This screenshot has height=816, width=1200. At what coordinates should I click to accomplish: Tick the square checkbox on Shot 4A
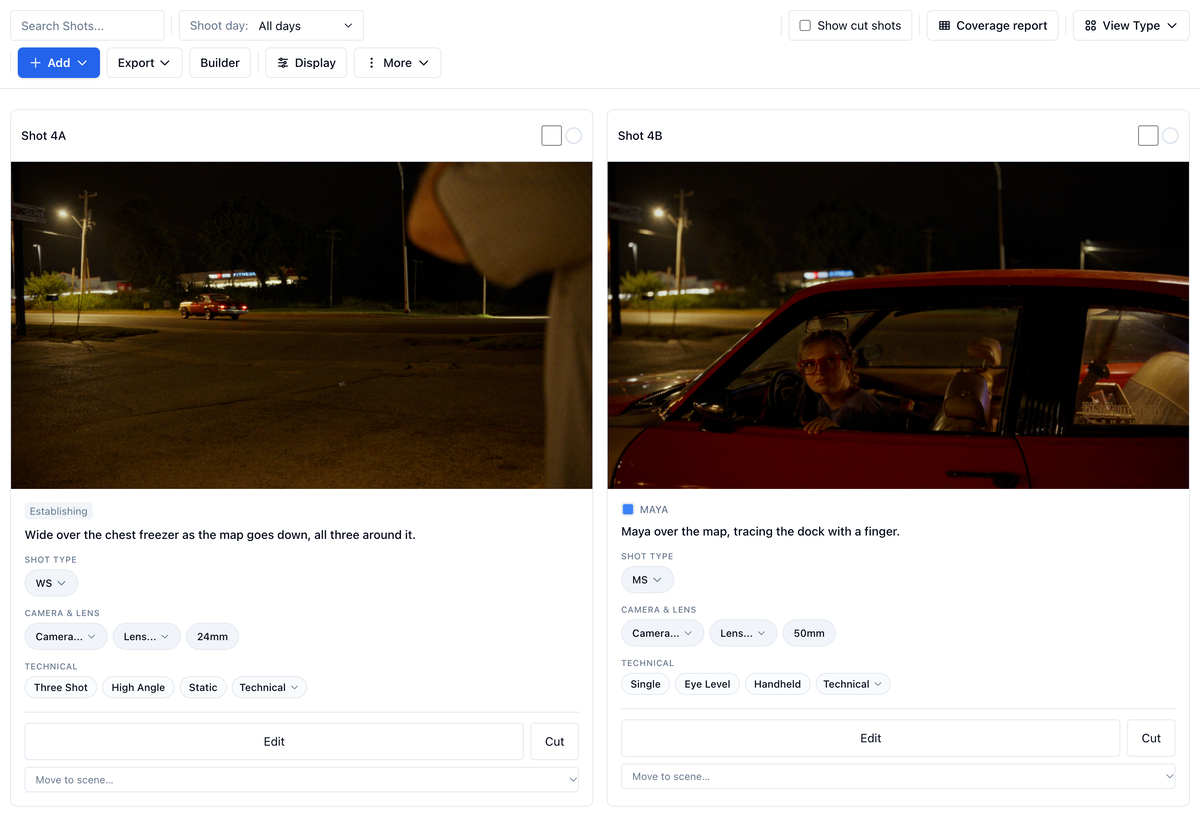click(x=551, y=135)
